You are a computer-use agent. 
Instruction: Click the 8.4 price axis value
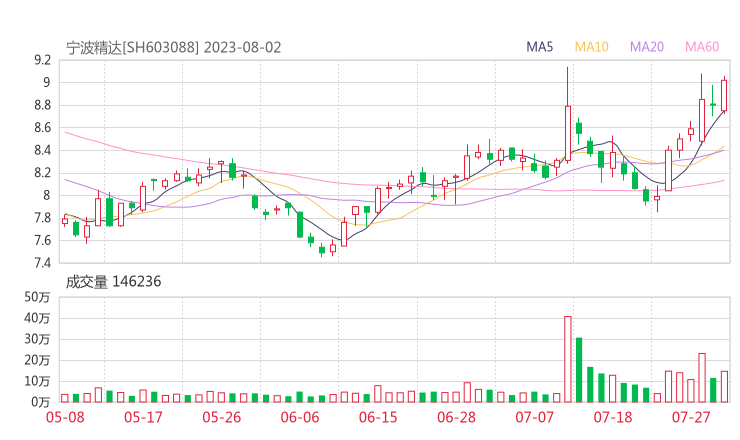pos(42,151)
